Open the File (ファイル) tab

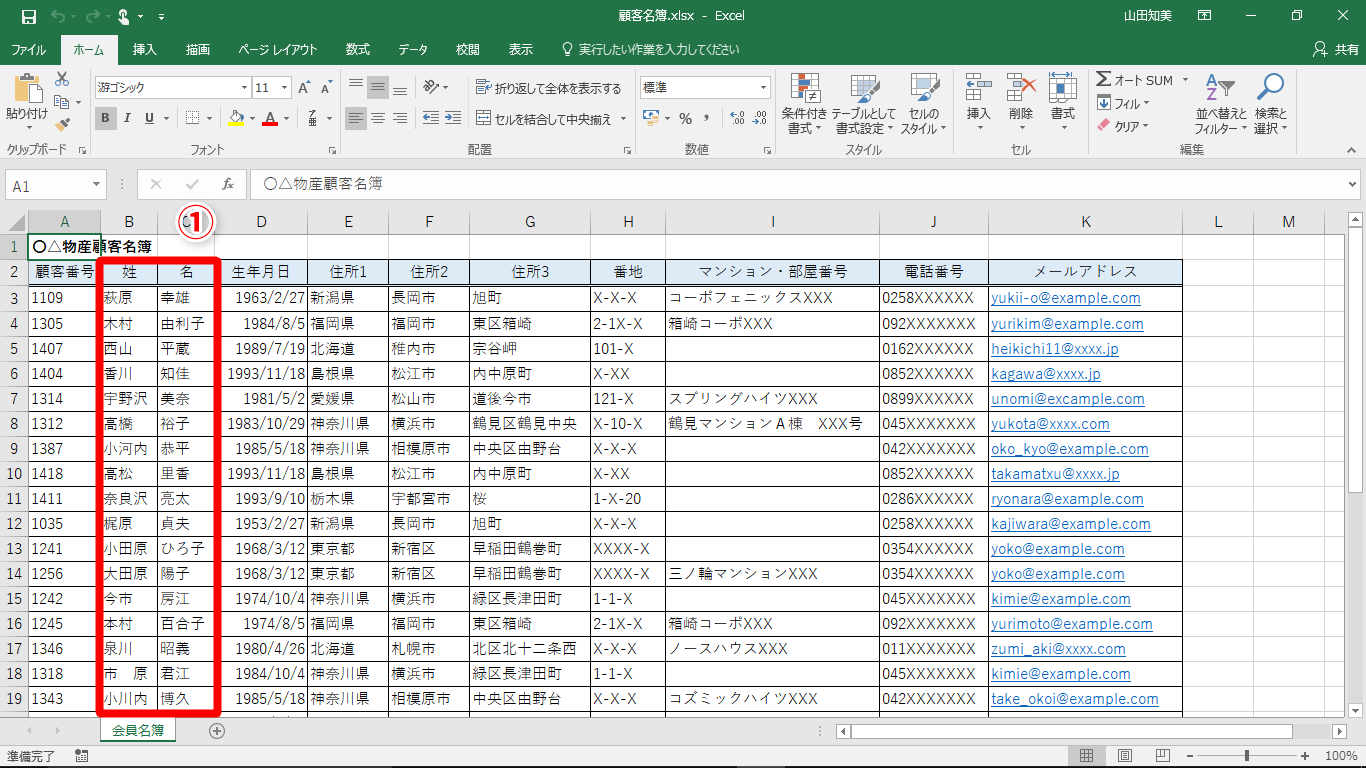pos(28,49)
